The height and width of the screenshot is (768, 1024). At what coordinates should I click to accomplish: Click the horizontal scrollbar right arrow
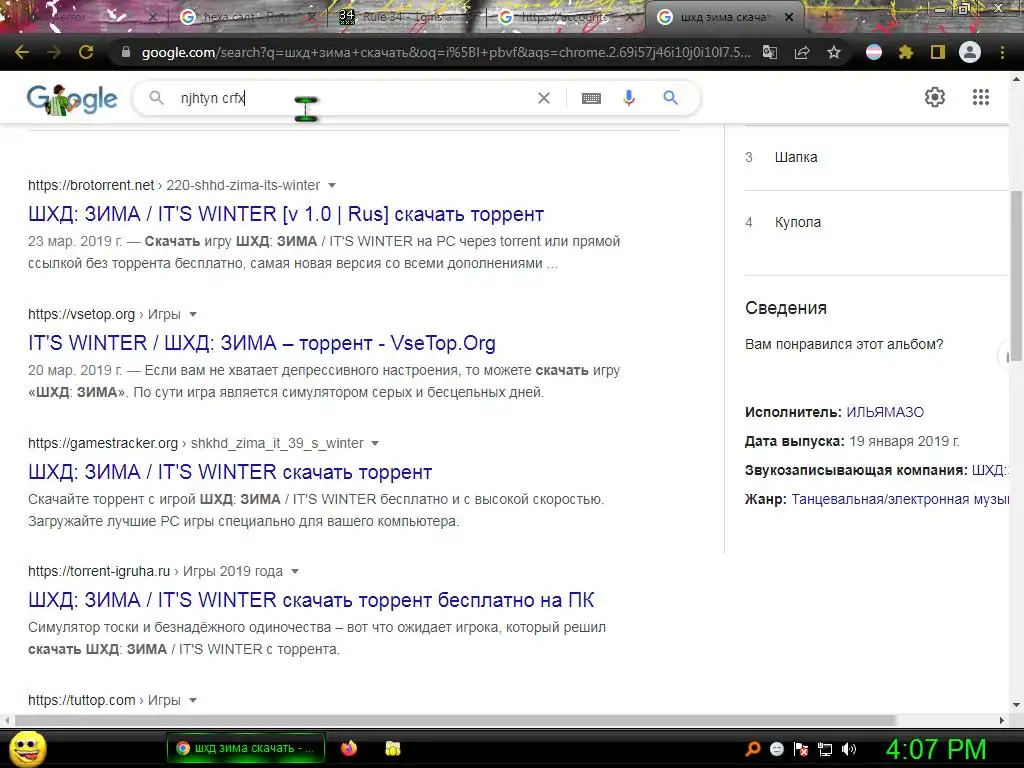1002,720
